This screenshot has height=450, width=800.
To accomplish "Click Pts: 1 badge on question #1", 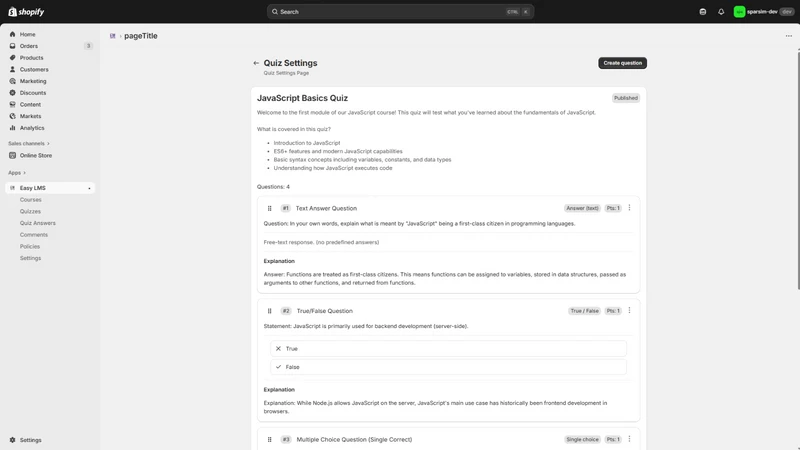I will pos(613,208).
